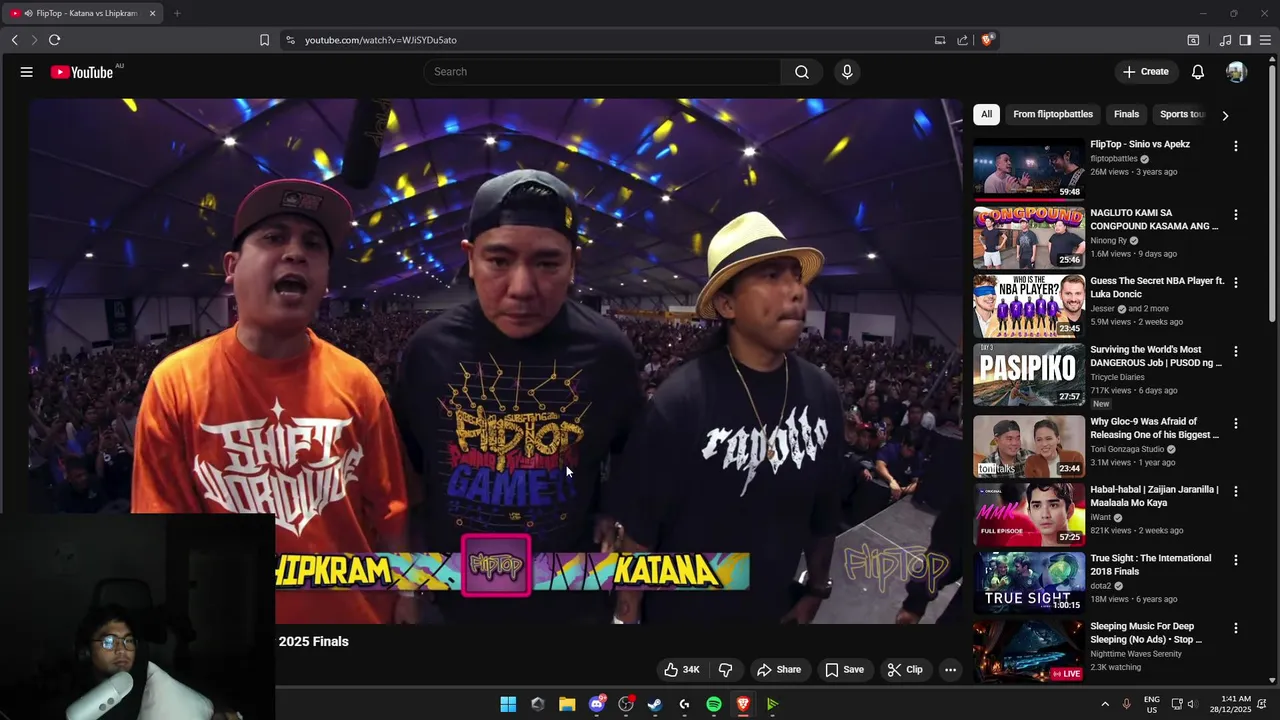Viewport: 1280px width, 720px height.
Task: Reload the page with refresh icon
Action: pyautogui.click(x=55, y=40)
